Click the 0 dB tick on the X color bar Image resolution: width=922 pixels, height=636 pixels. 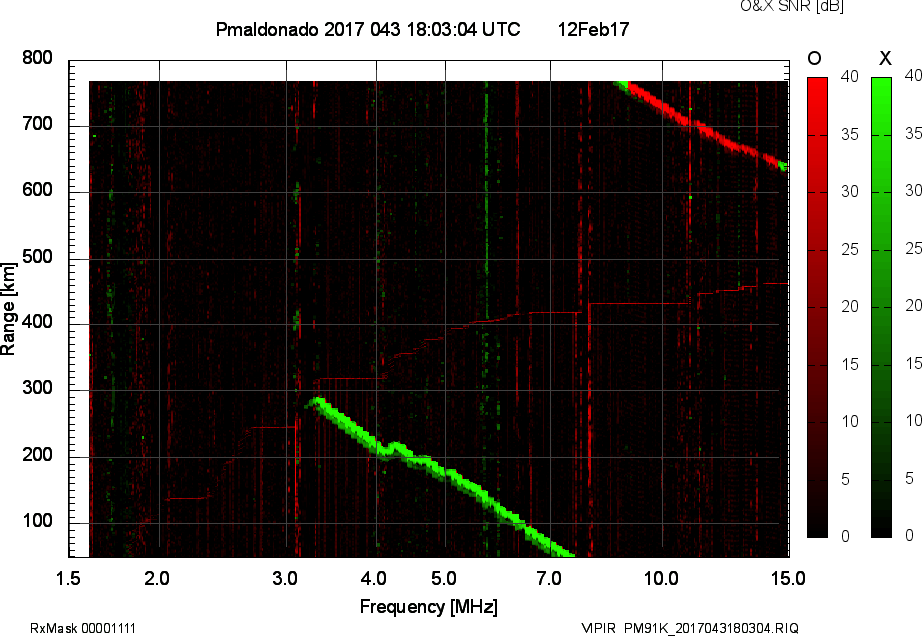(909, 535)
